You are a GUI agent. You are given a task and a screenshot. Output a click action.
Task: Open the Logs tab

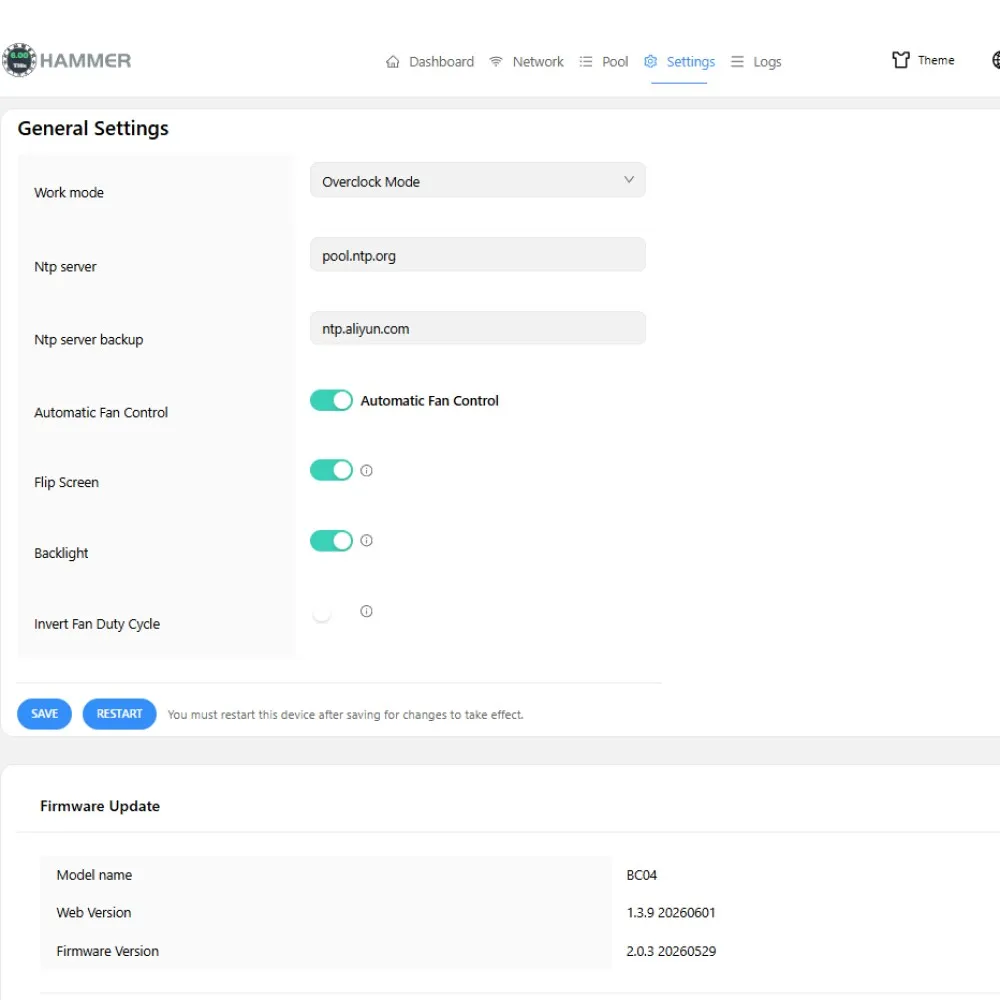(756, 62)
